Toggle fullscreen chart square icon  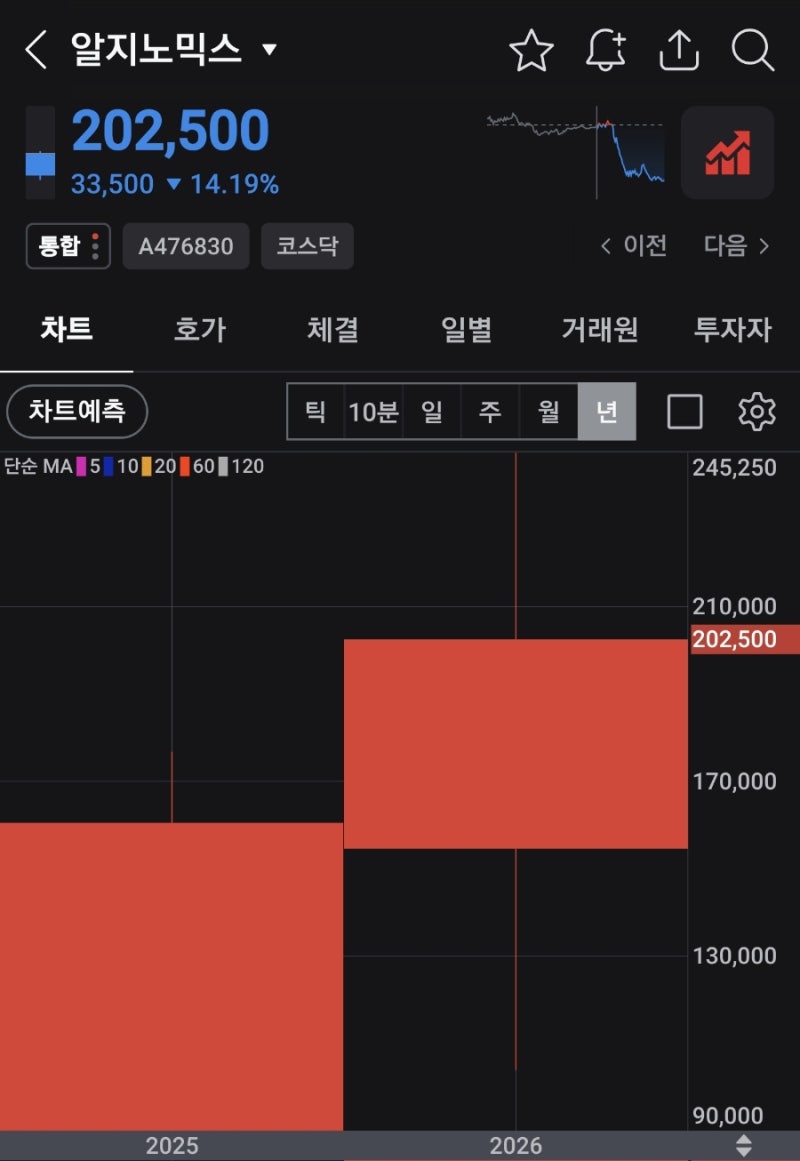(x=684, y=412)
